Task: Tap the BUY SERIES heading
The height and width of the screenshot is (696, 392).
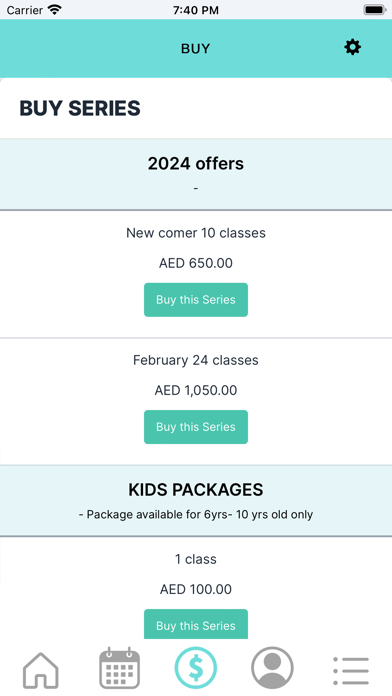Action: click(x=80, y=108)
